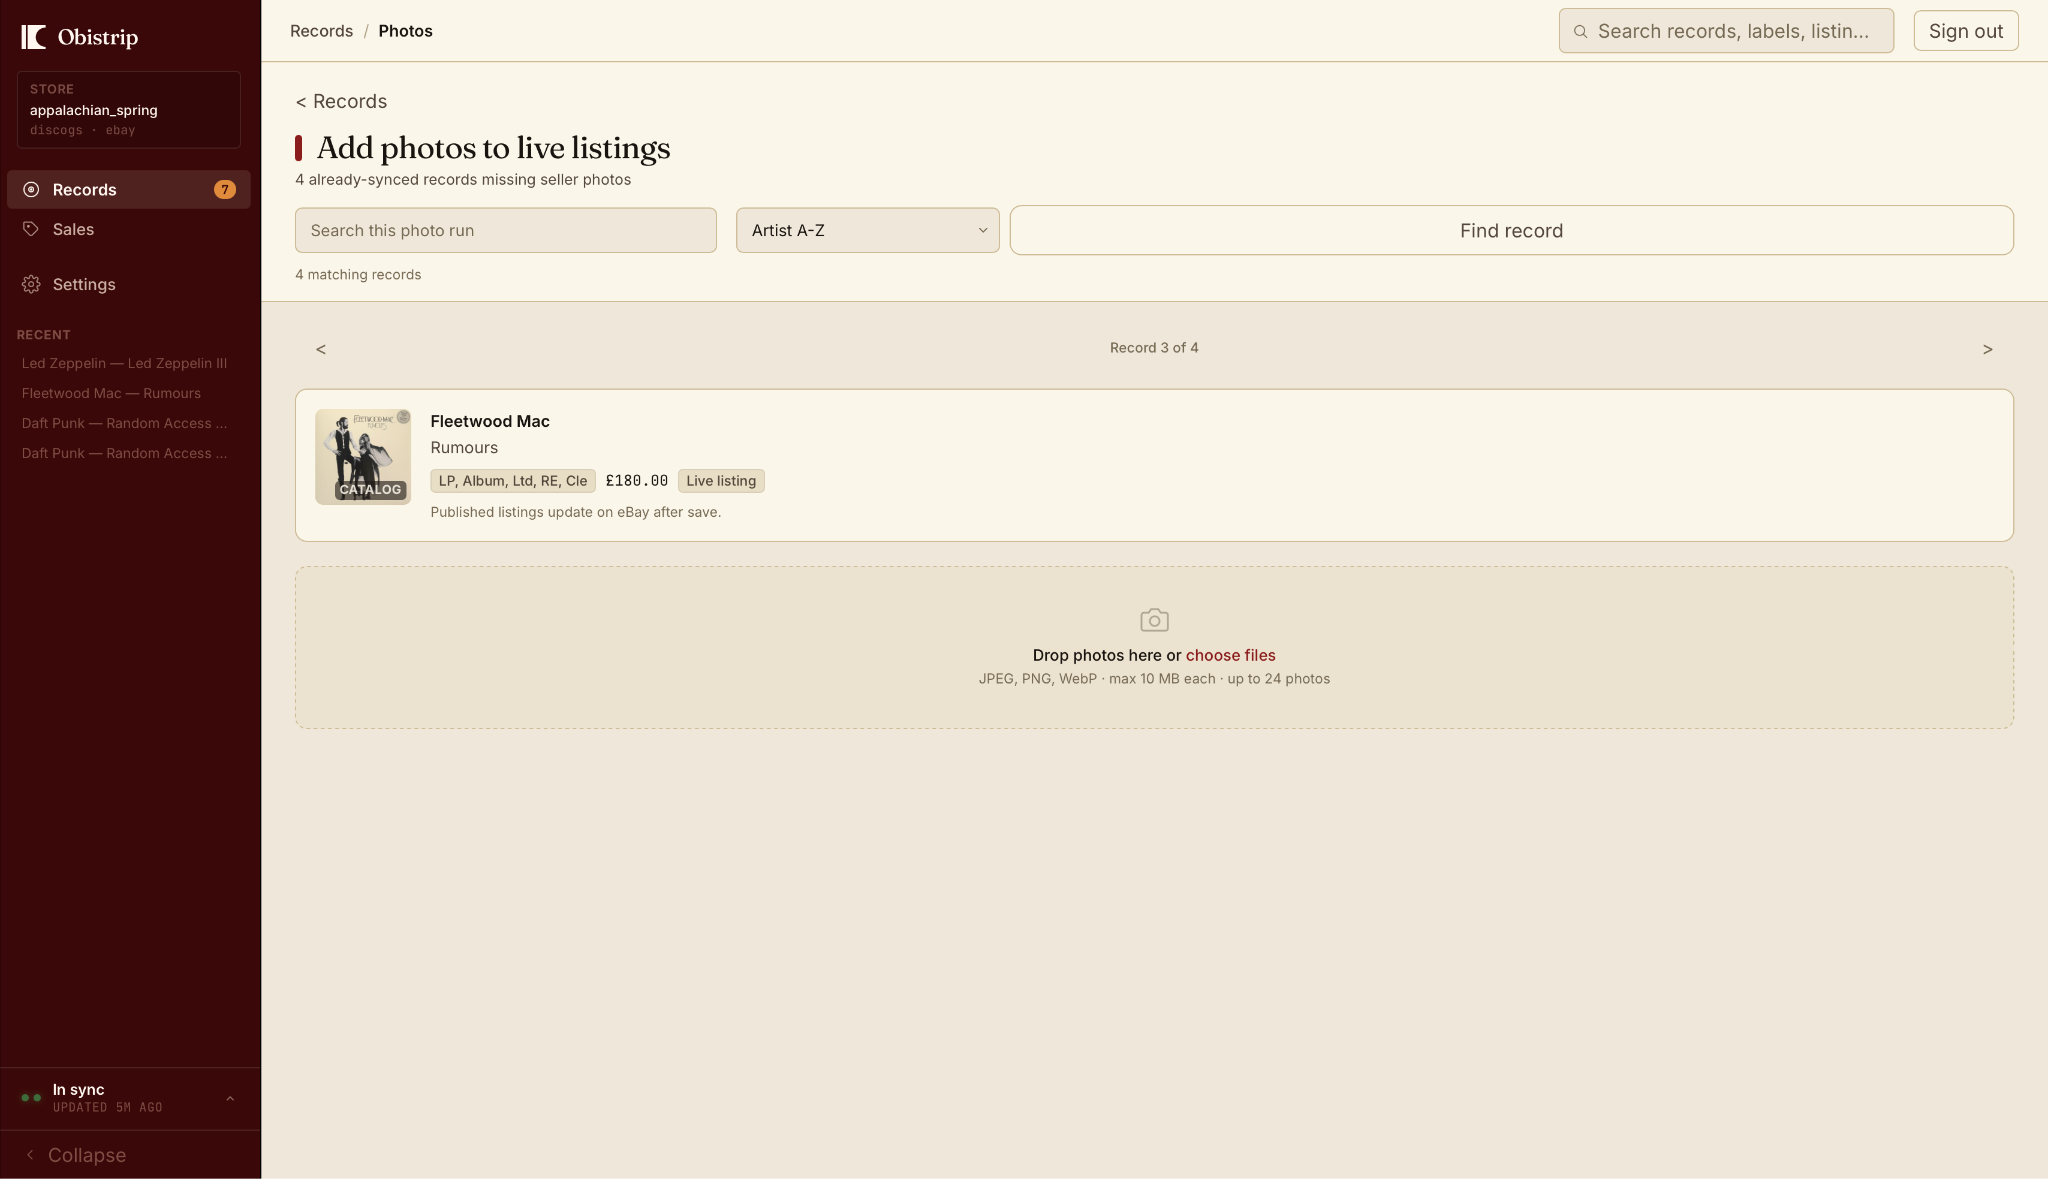Focus the global search records field
The width and height of the screenshot is (2048, 1179).
[x=1726, y=31]
